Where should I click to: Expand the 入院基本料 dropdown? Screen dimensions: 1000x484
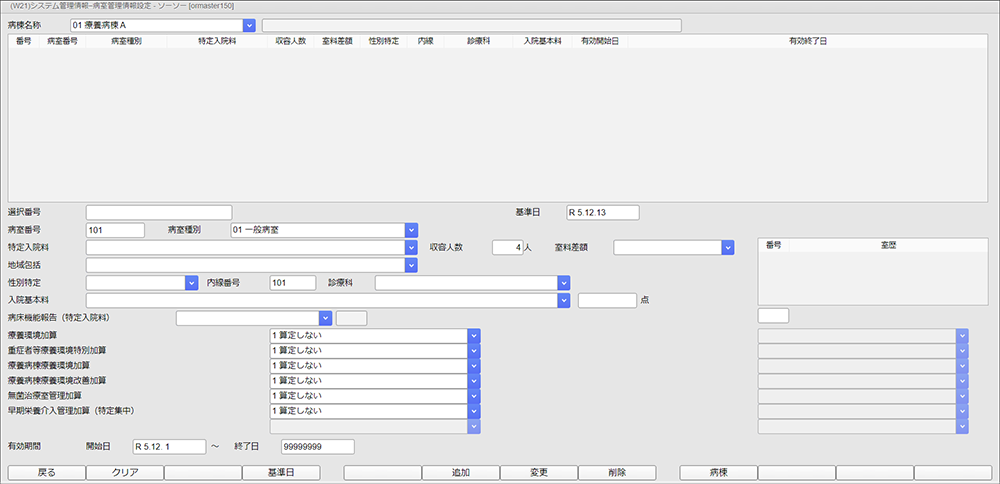[x=564, y=300]
